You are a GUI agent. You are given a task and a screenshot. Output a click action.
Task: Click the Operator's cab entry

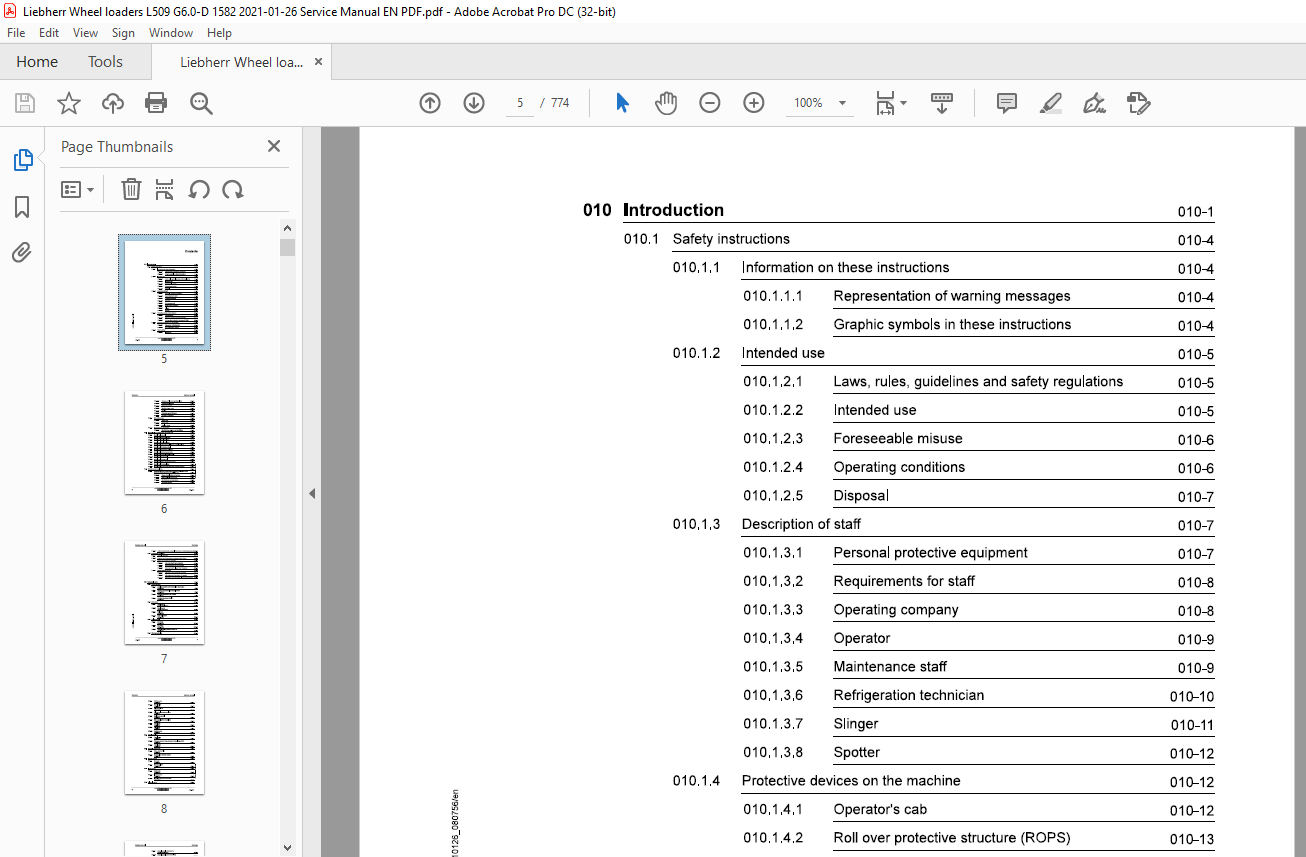tap(881, 809)
